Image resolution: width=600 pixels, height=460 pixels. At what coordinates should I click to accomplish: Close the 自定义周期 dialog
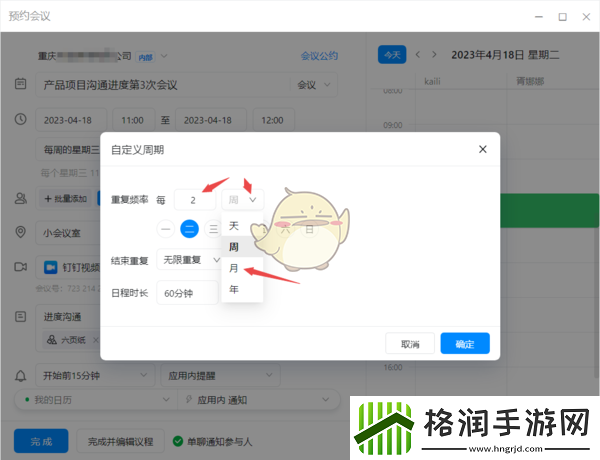[483, 149]
